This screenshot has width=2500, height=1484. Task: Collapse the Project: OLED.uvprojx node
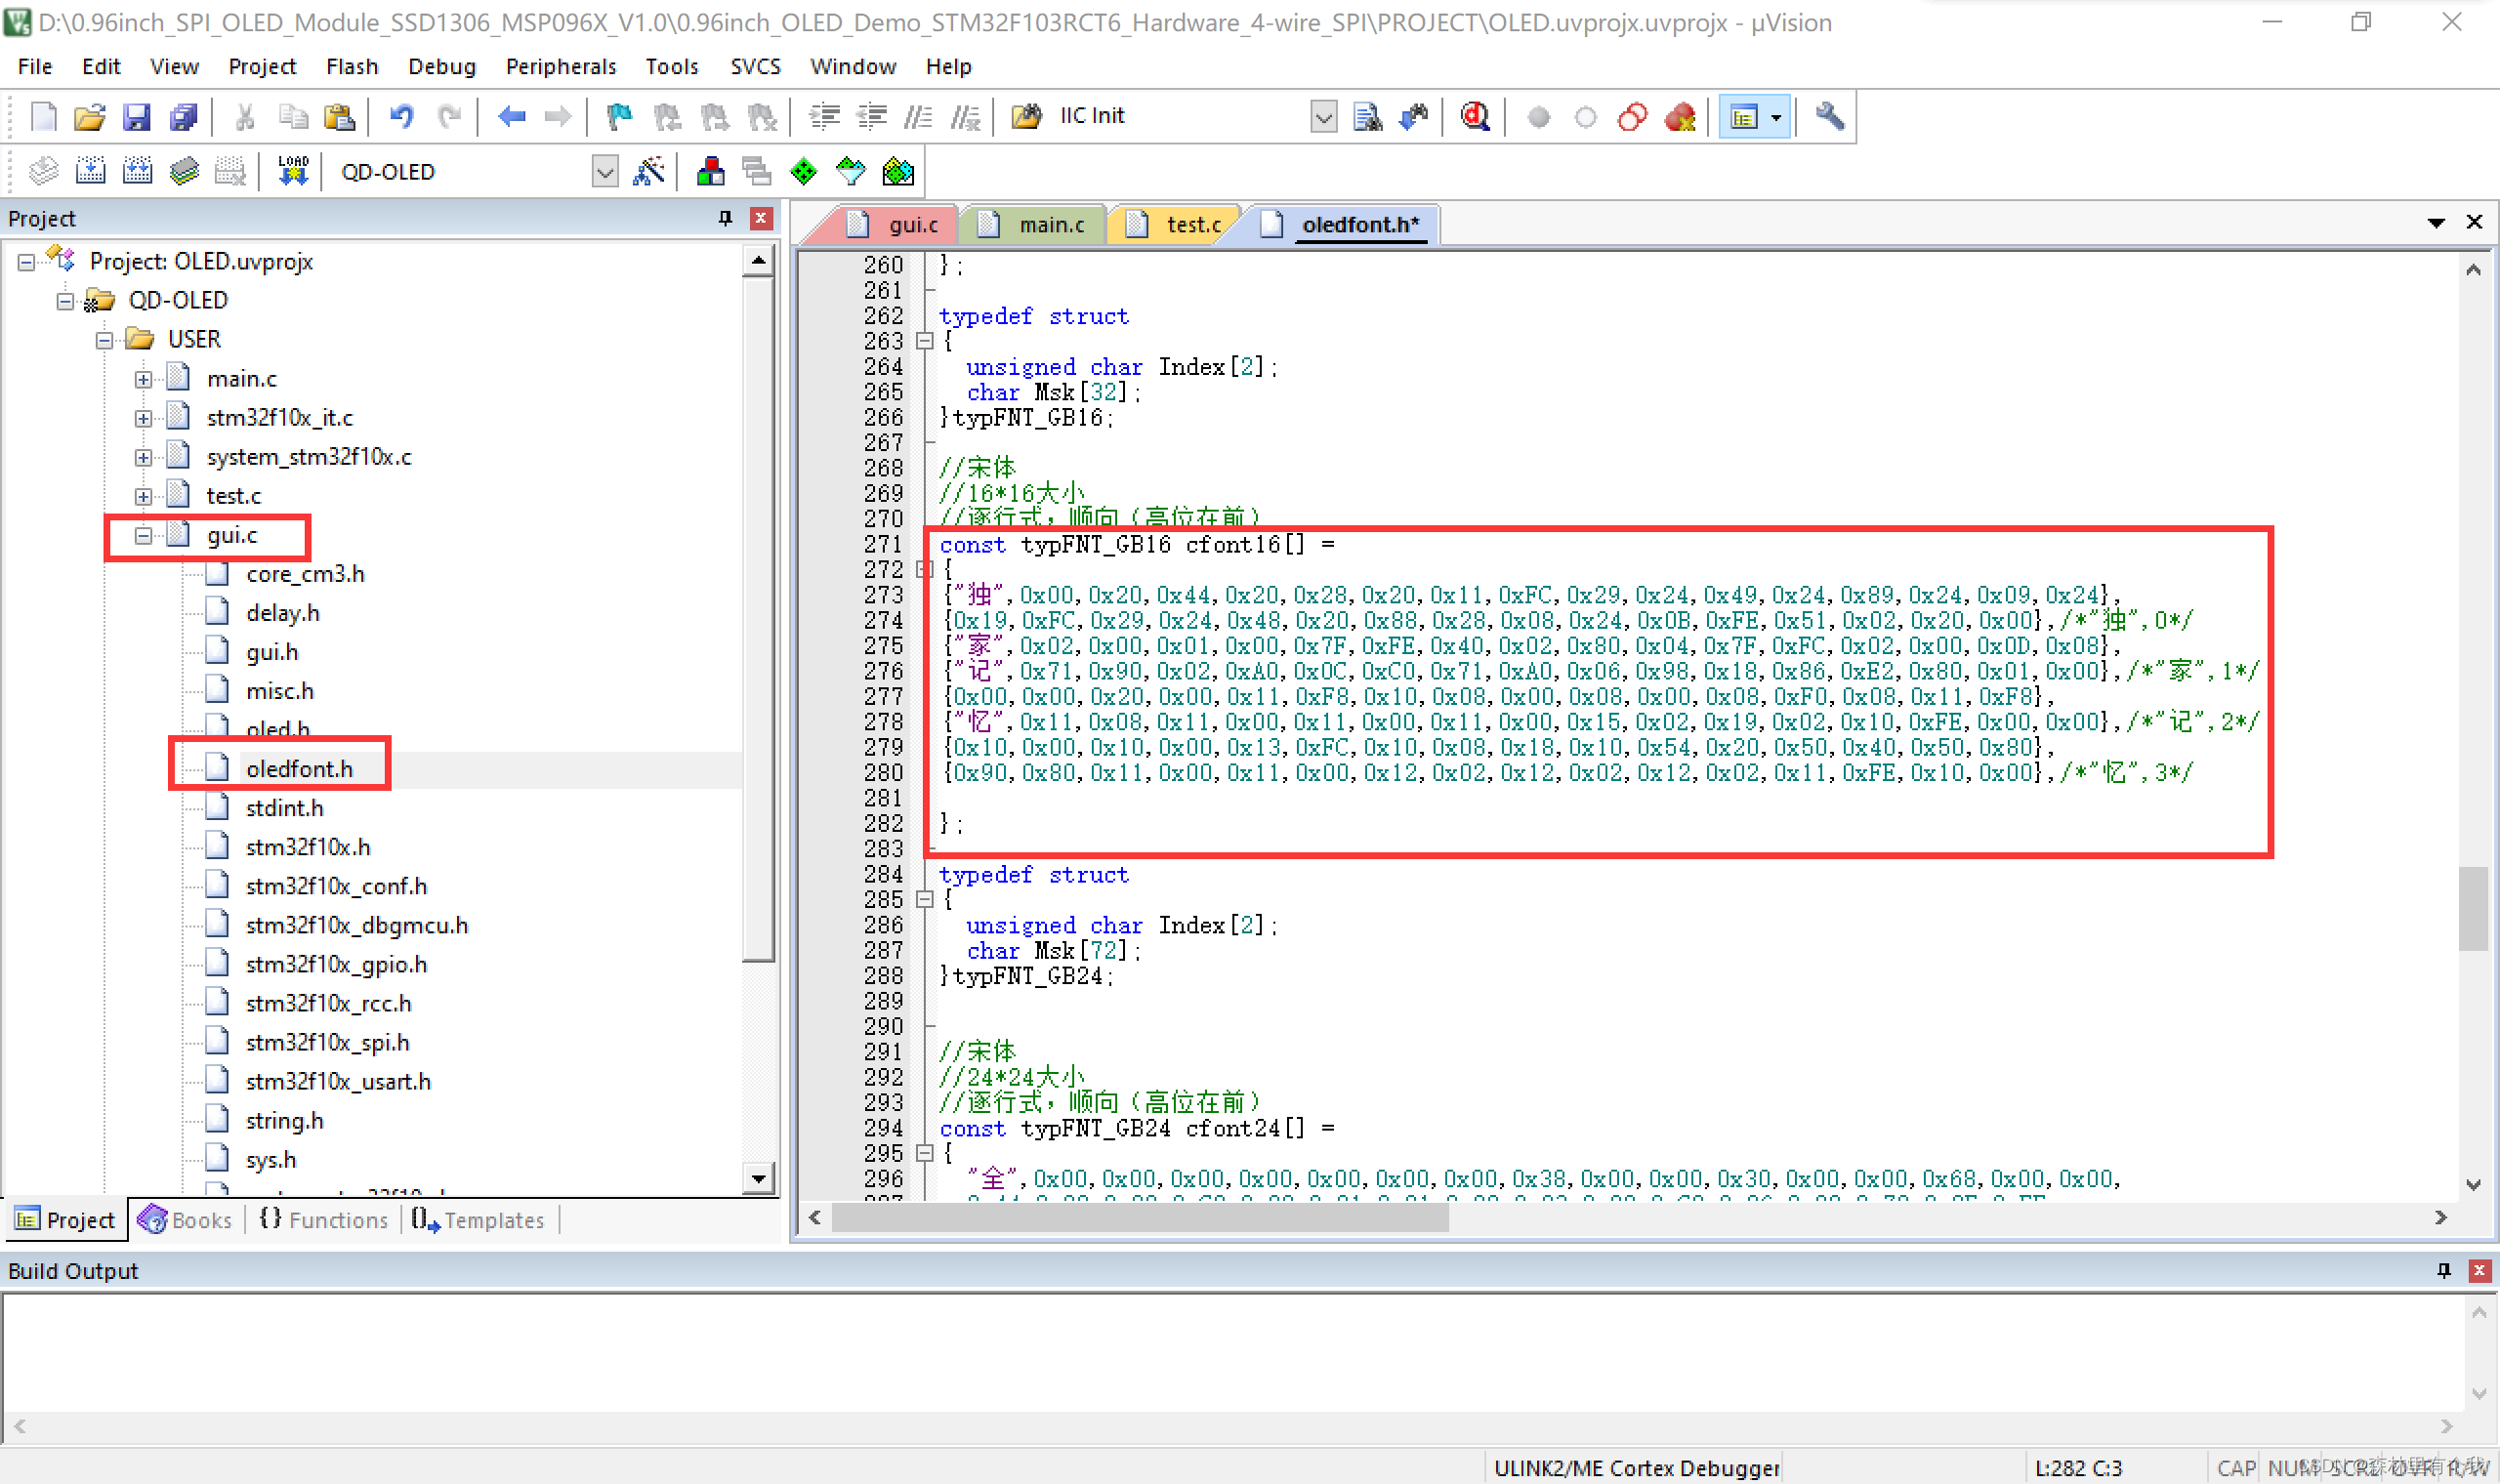(26, 262)
